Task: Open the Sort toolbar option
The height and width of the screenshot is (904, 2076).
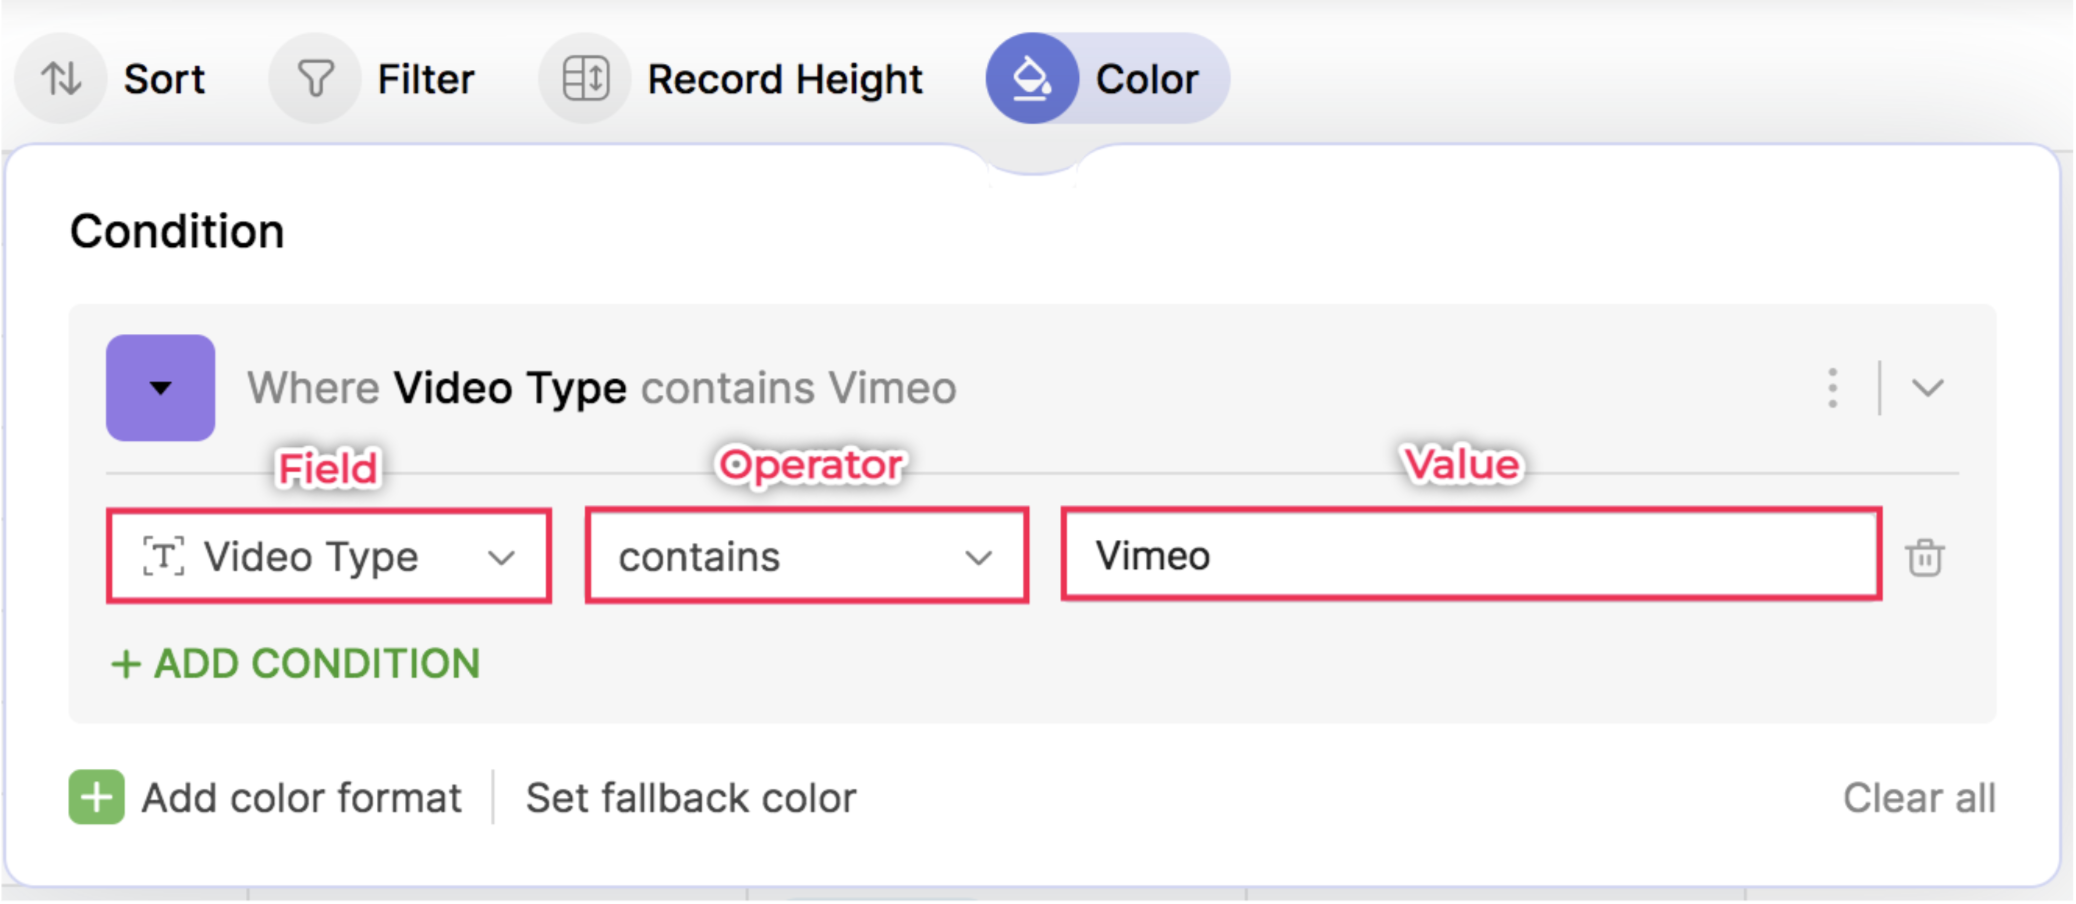Action: point(164,79)
